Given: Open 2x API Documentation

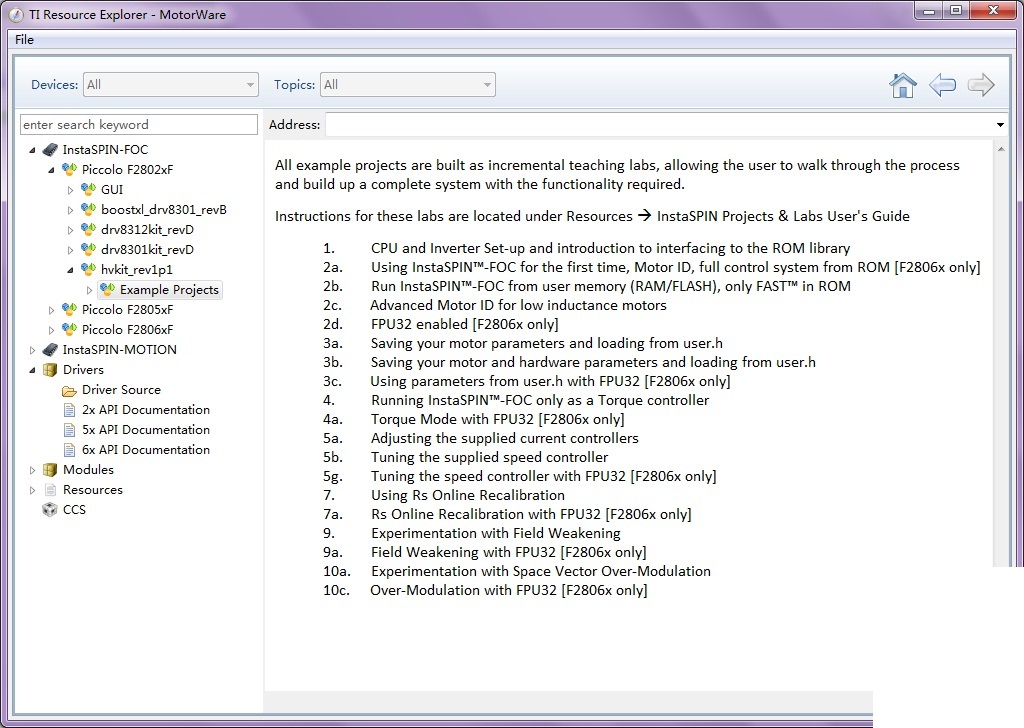Looking at the screenshot, I should pos(146,410).
